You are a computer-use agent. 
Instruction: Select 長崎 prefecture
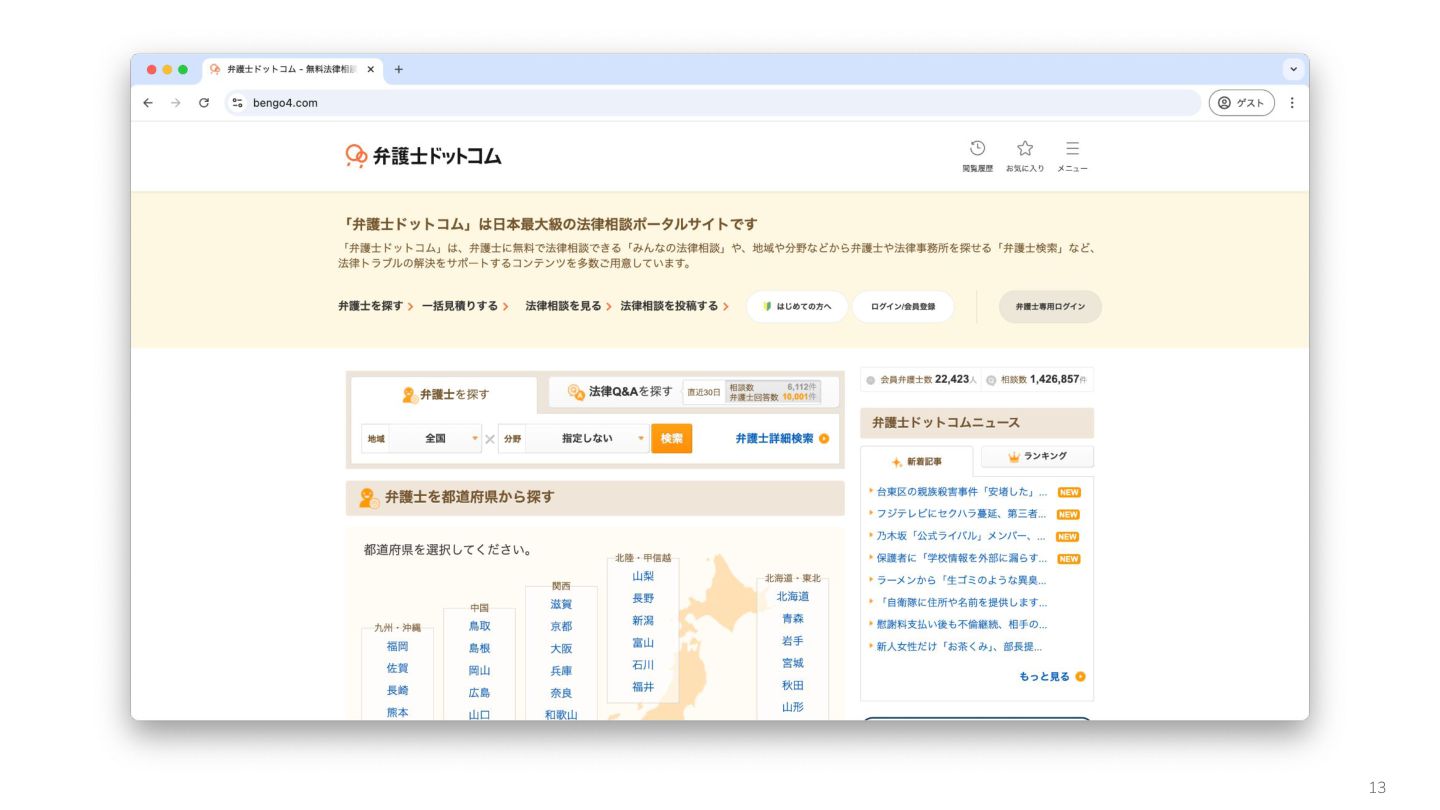[397, 690]
